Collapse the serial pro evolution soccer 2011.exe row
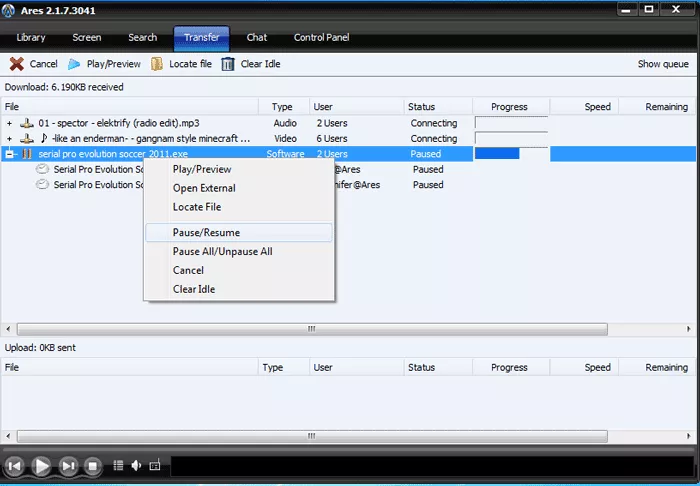 click(x=9, y=154)
